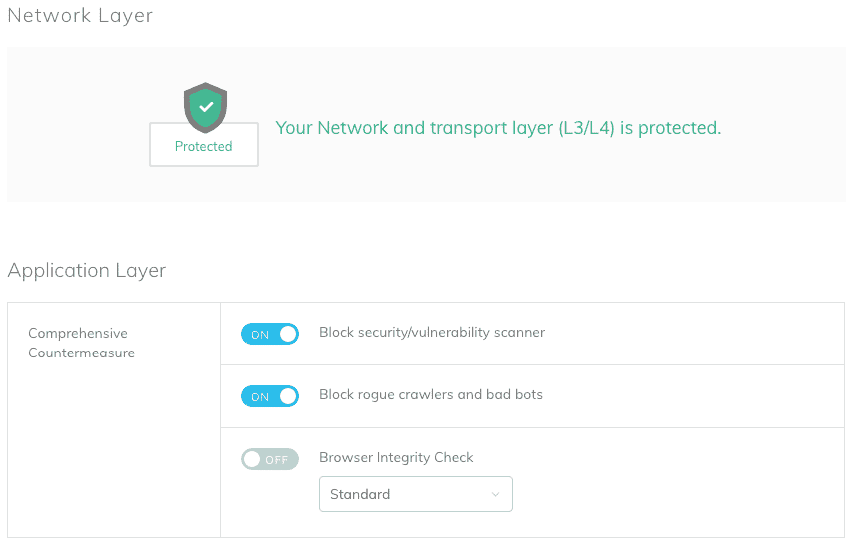850x545 pixels.
Task: Enable the Browser Integrity Check toggle
Action: (270, 459)
